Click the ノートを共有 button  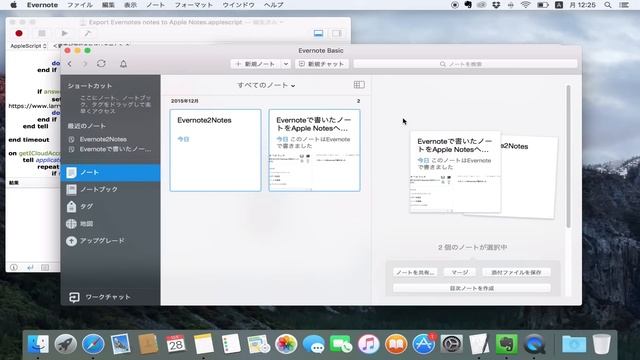[x=415, y=272]
